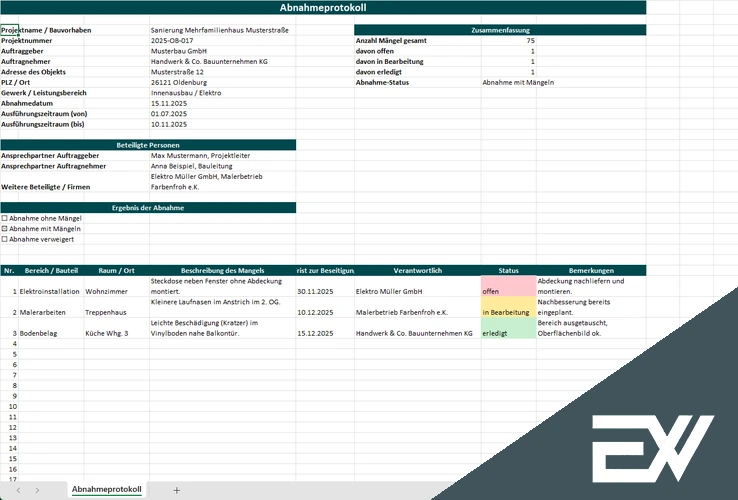The height and width of the screenshot is (500, 738).
Task: Tick the 'Abnahme ohne Mängel' checkbox
Action: tap(5, 218)
